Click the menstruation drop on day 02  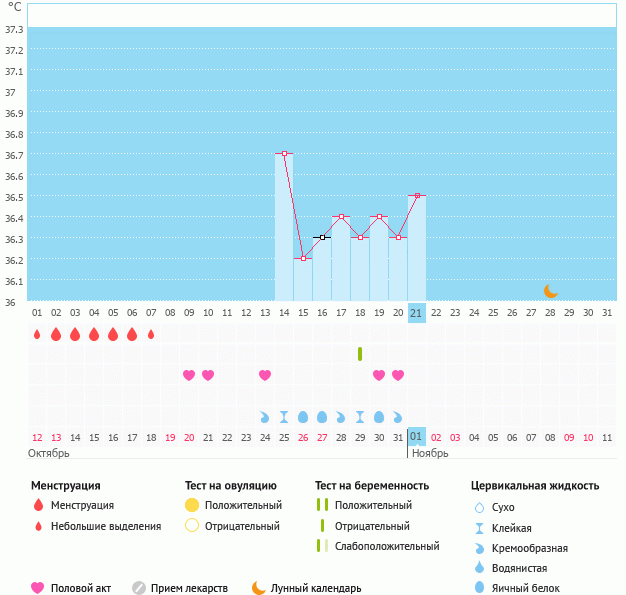click(56, 334)
